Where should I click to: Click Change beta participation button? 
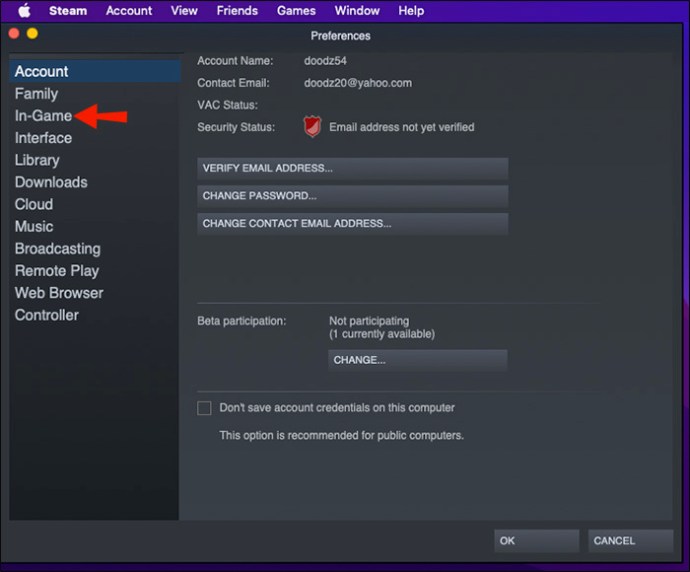pos(418,360)
